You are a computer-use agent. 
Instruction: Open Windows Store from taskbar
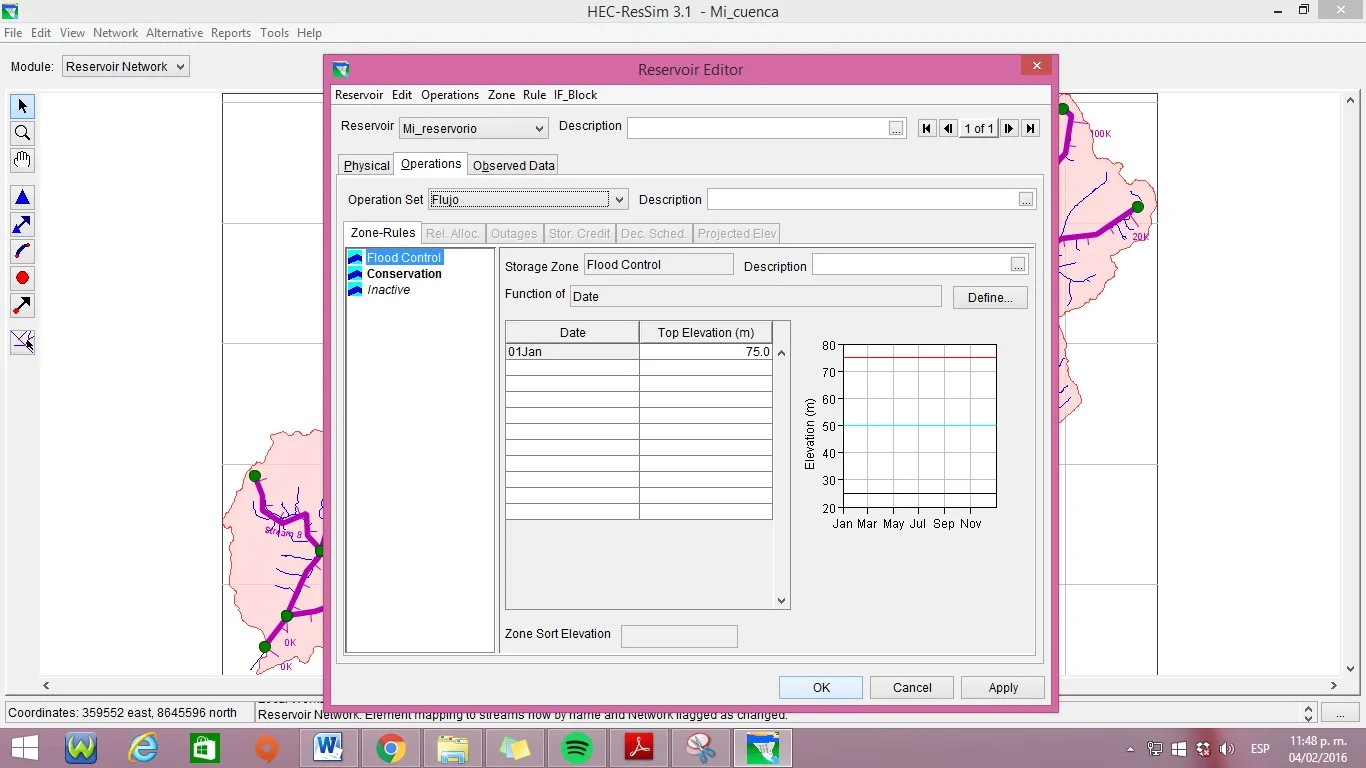point(204,748)
